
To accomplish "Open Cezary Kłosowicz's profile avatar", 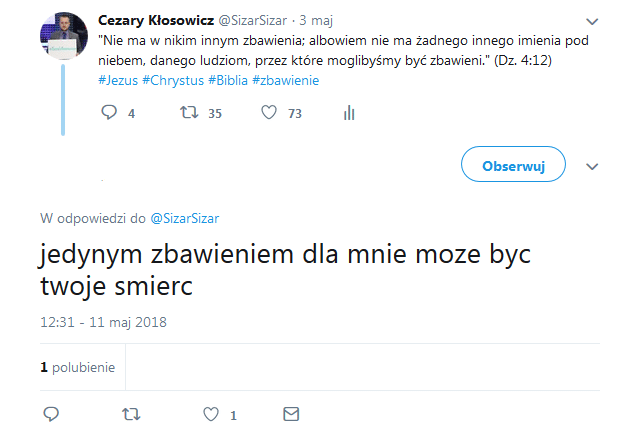I will click(63, 37).
